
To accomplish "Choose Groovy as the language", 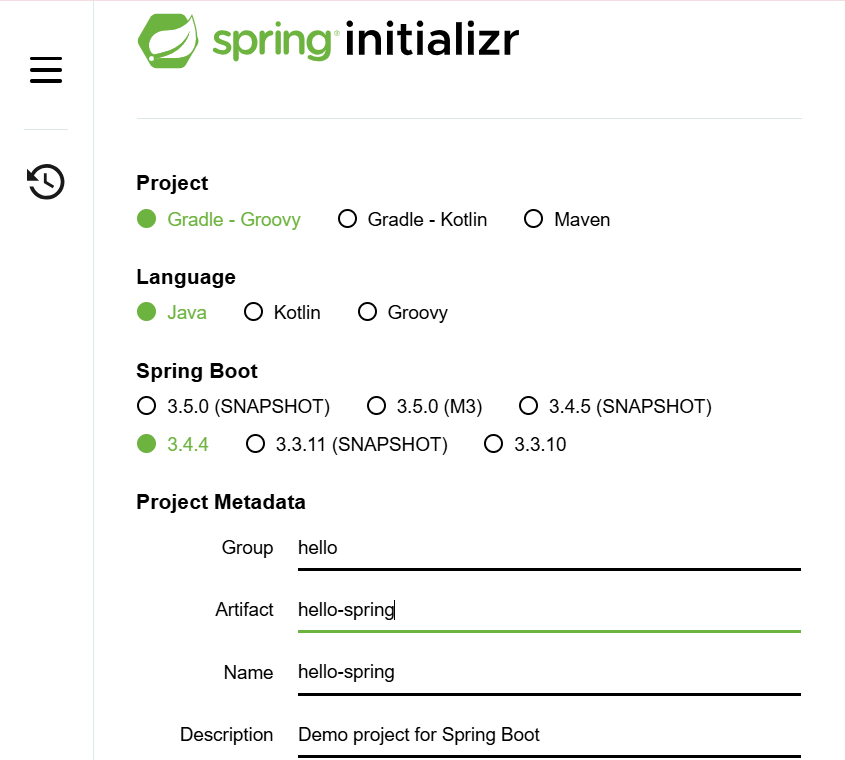I will (x=403, y=312).
